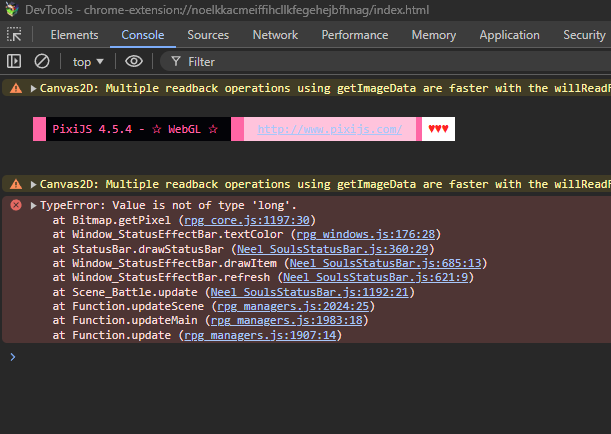The width and height of the screenshot is (611, 434).
Task: Switch to the Elements tab
Action: pyautogui.click(x=74, y=35)
